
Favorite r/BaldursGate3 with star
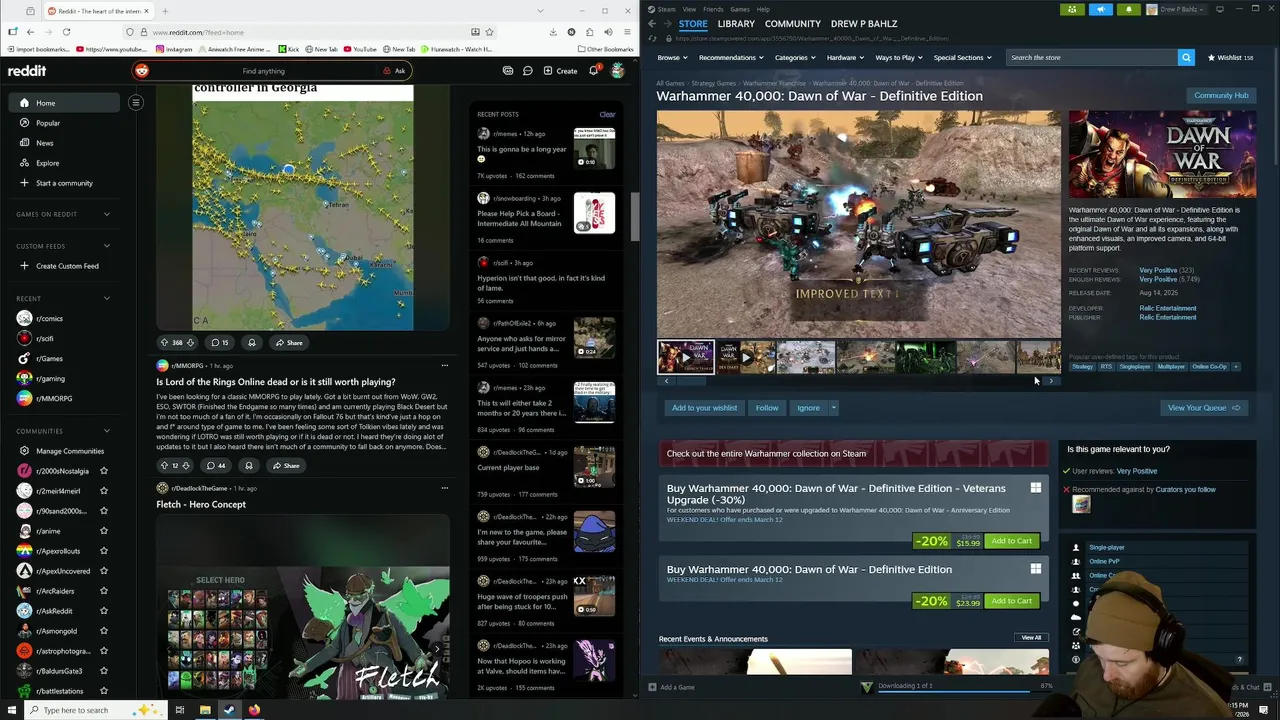(104, 671)
